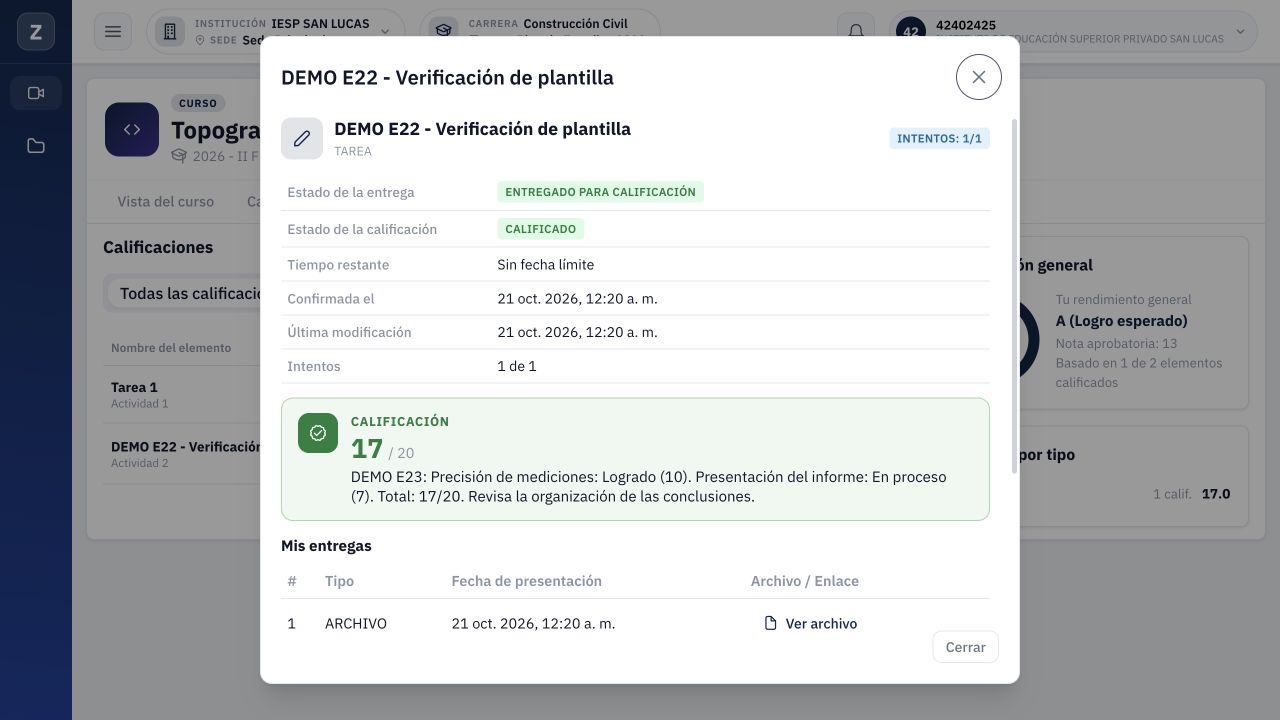Close the dialog with the X button
Viewport: 1280px width, 720px height.
[x=978, y=77]
